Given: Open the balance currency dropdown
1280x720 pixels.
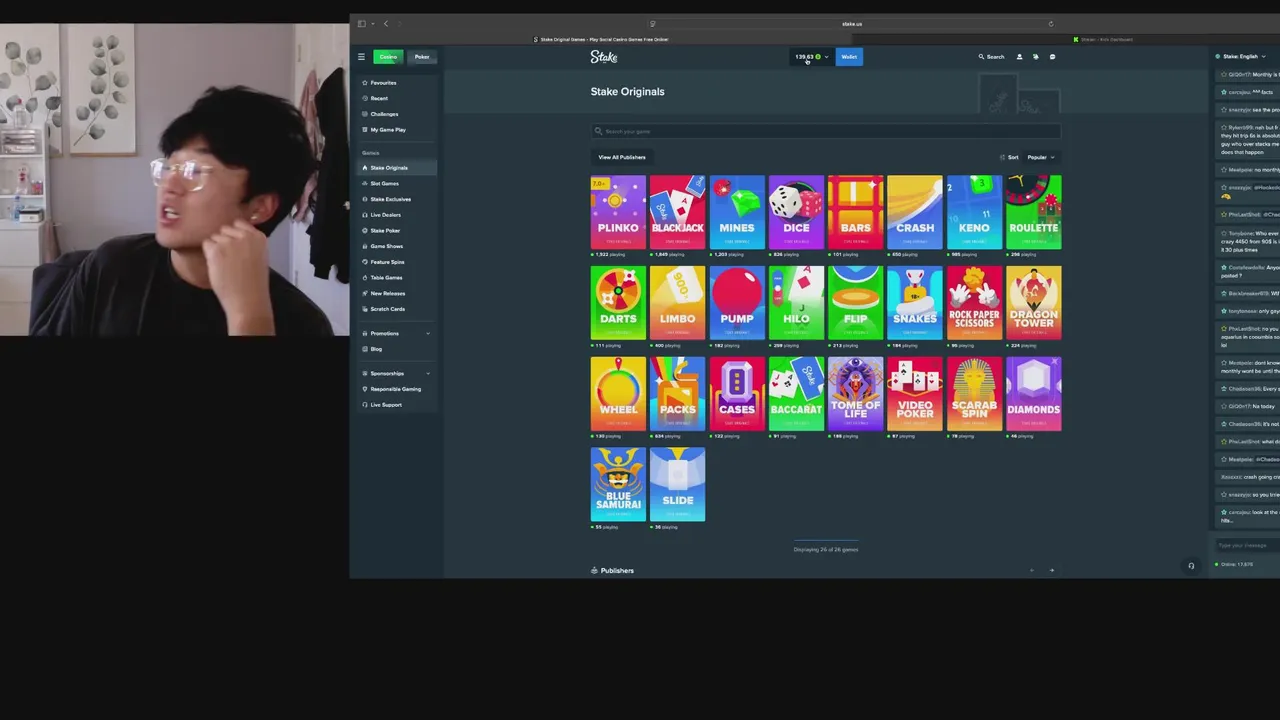Looking at the screenshot, I should pos(812,57).
